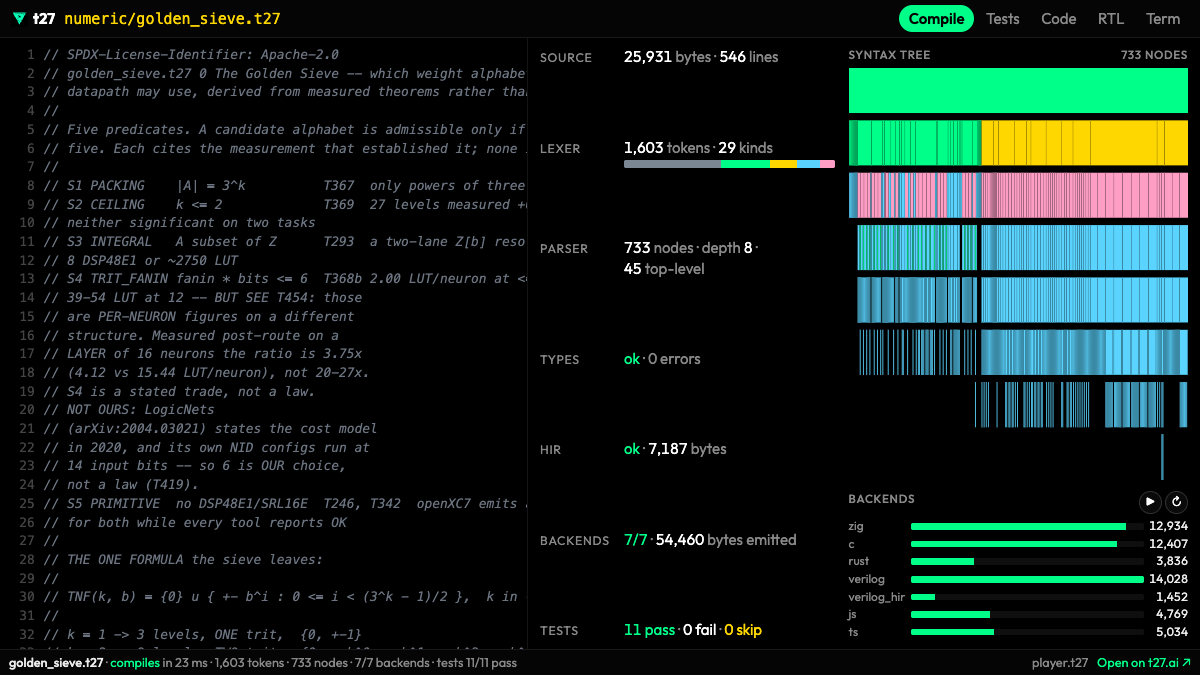Select the js backend label
The image size is (1200, 675).
tap(853, 614)
